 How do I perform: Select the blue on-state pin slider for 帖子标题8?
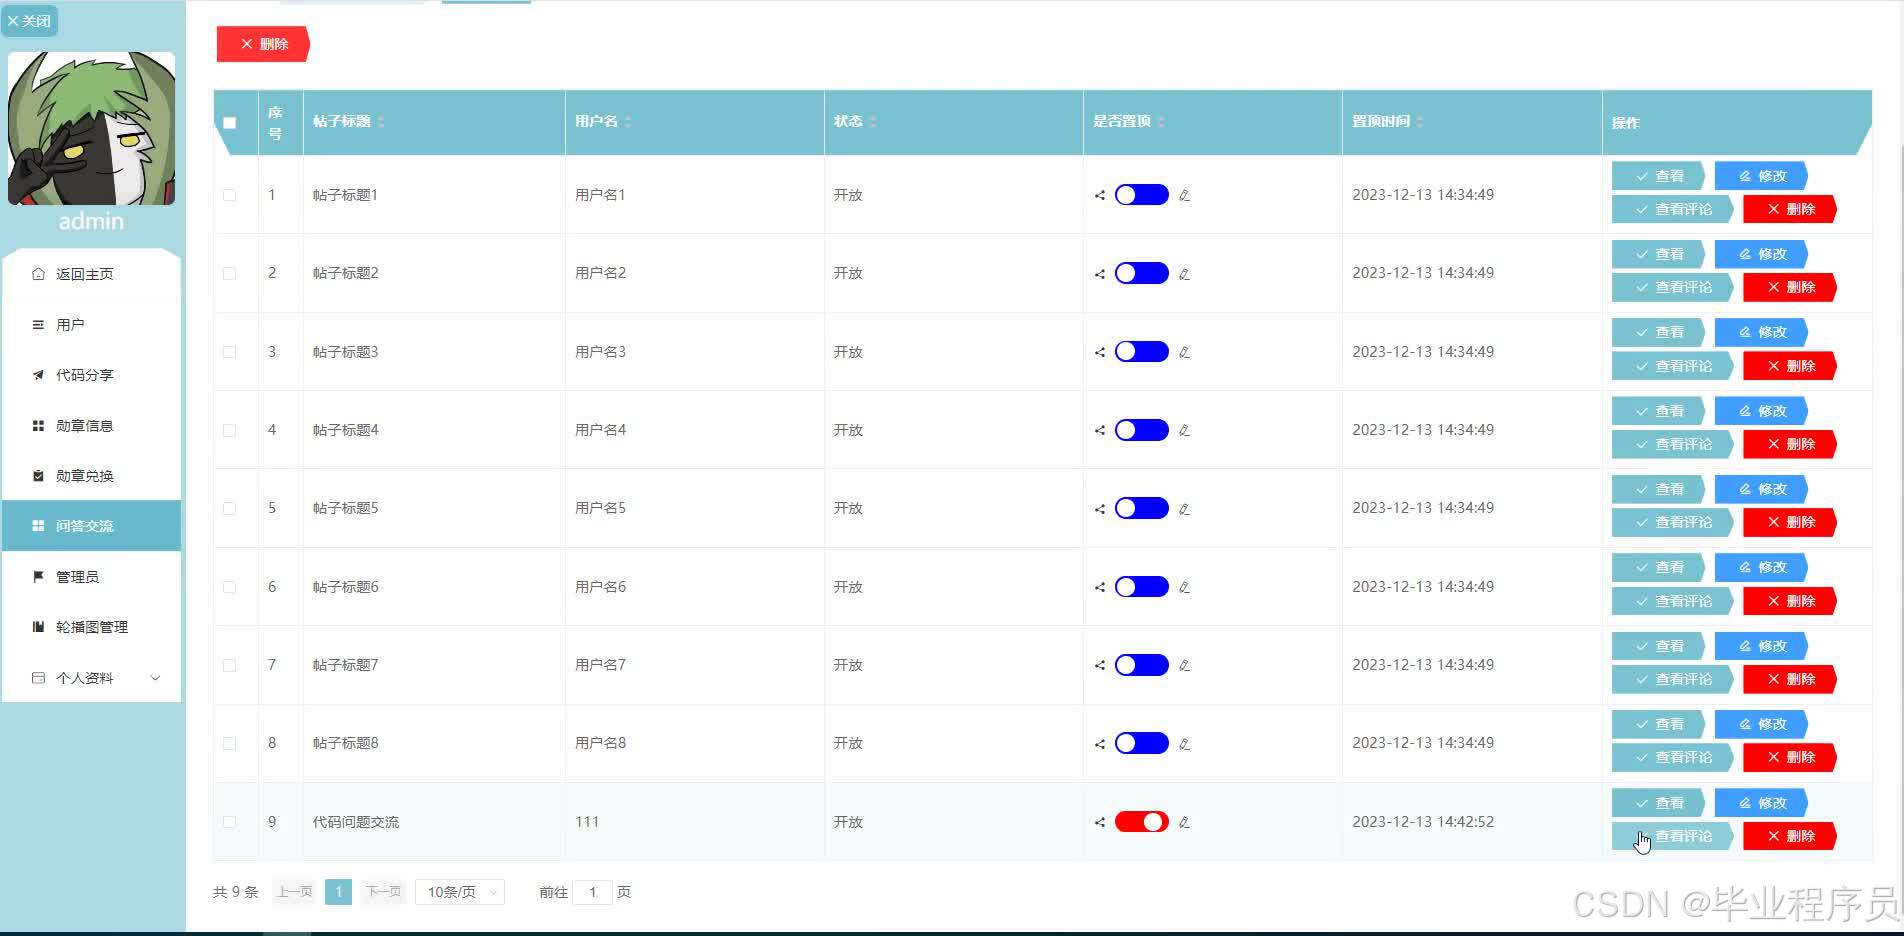point(1140,743)
